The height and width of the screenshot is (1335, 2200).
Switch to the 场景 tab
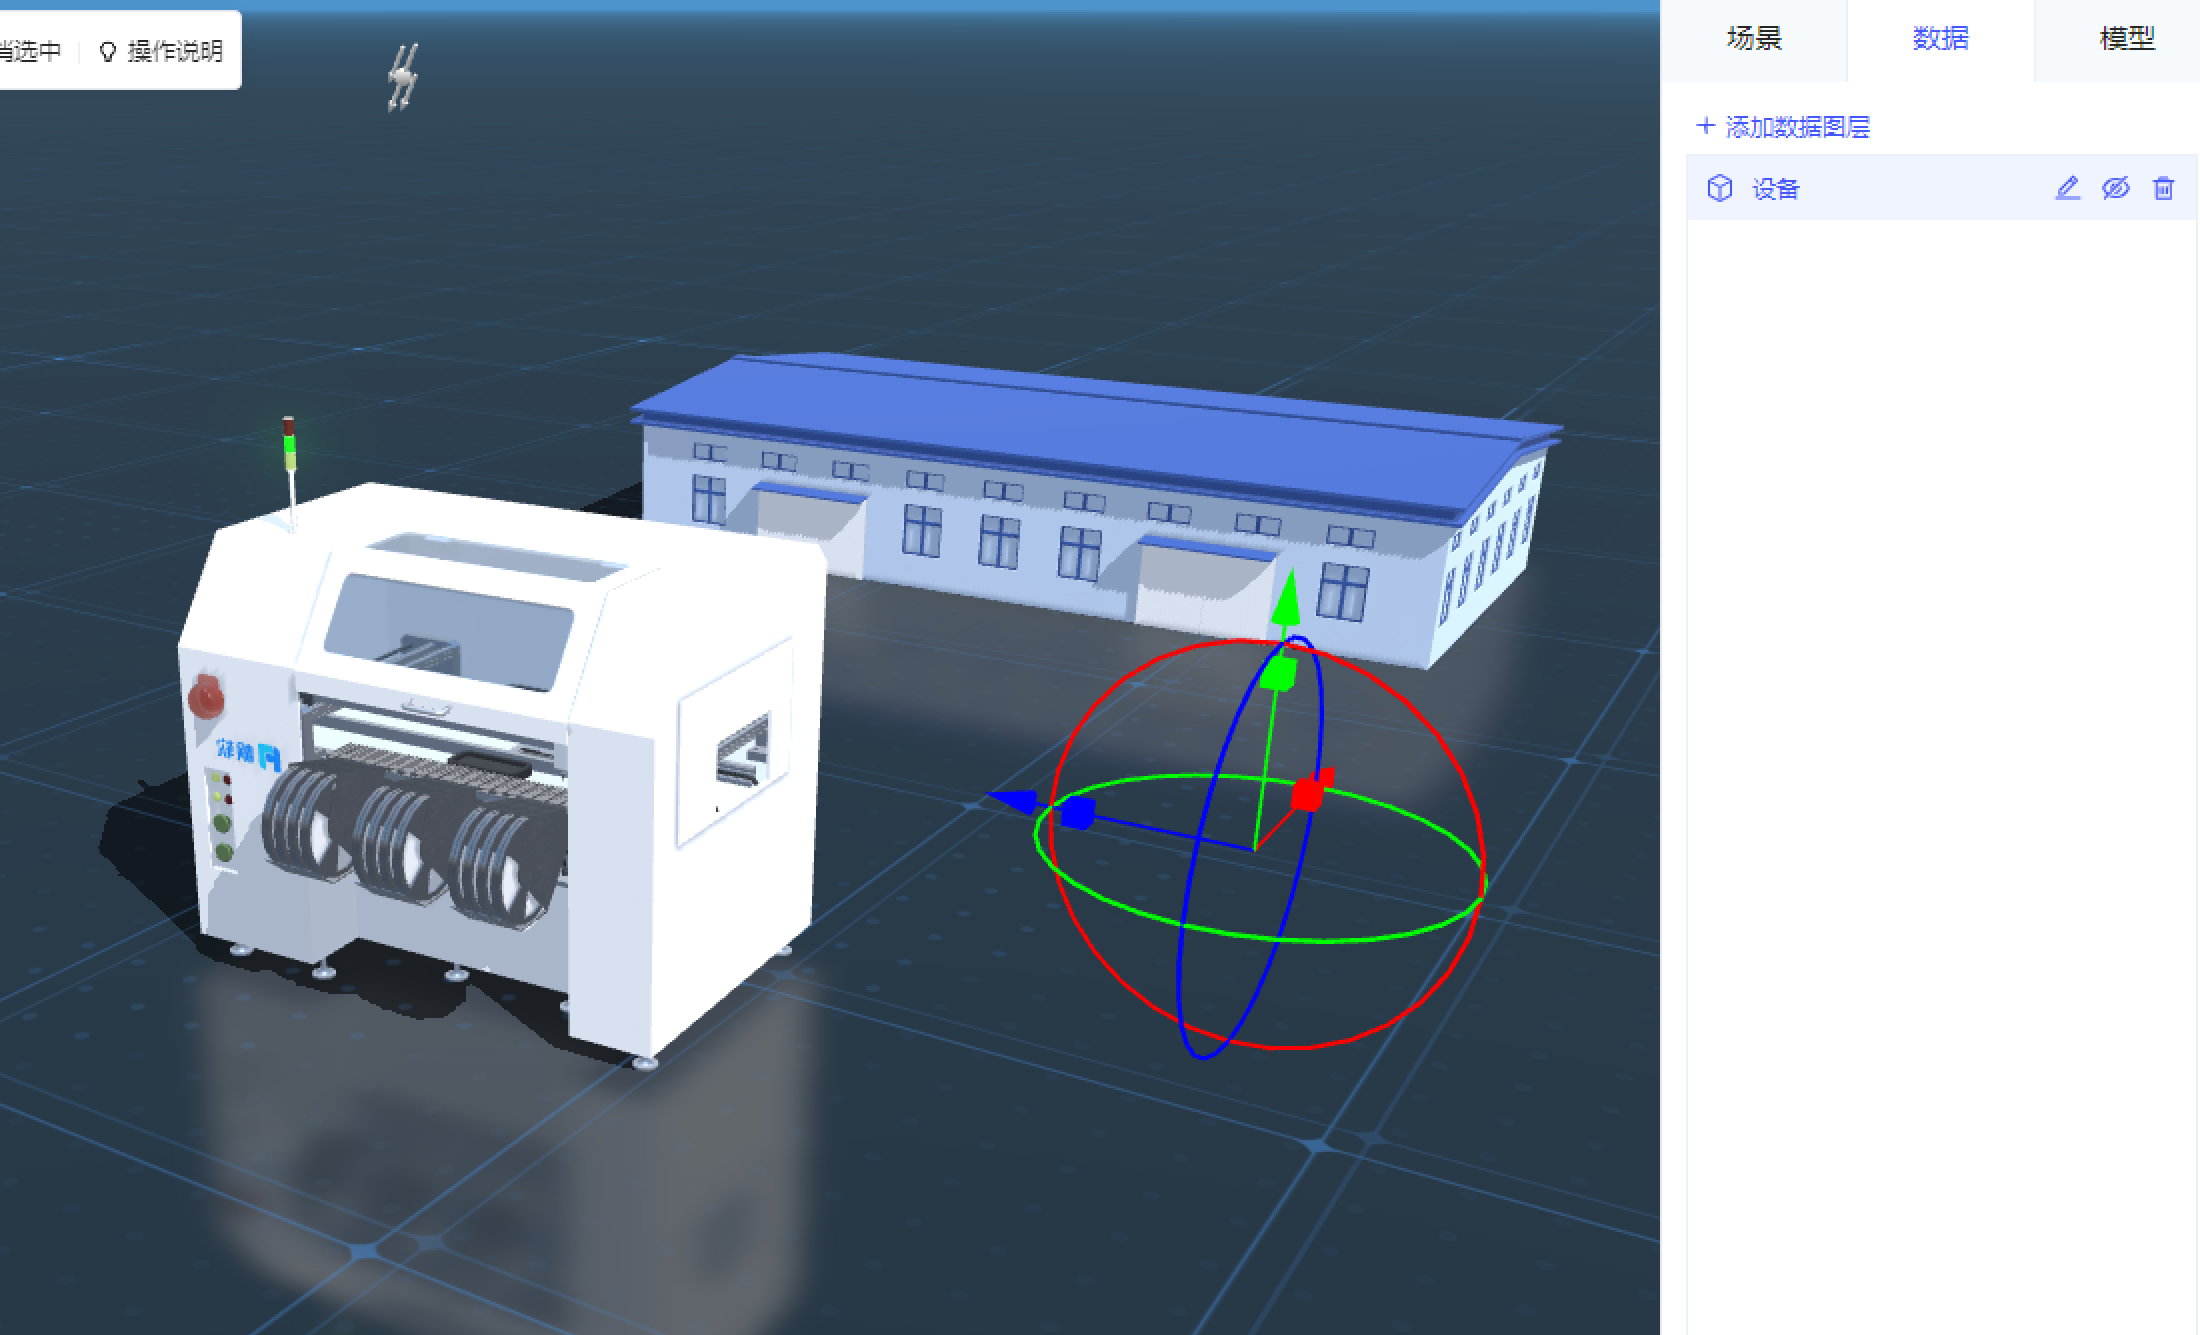tap(1754, 39)
